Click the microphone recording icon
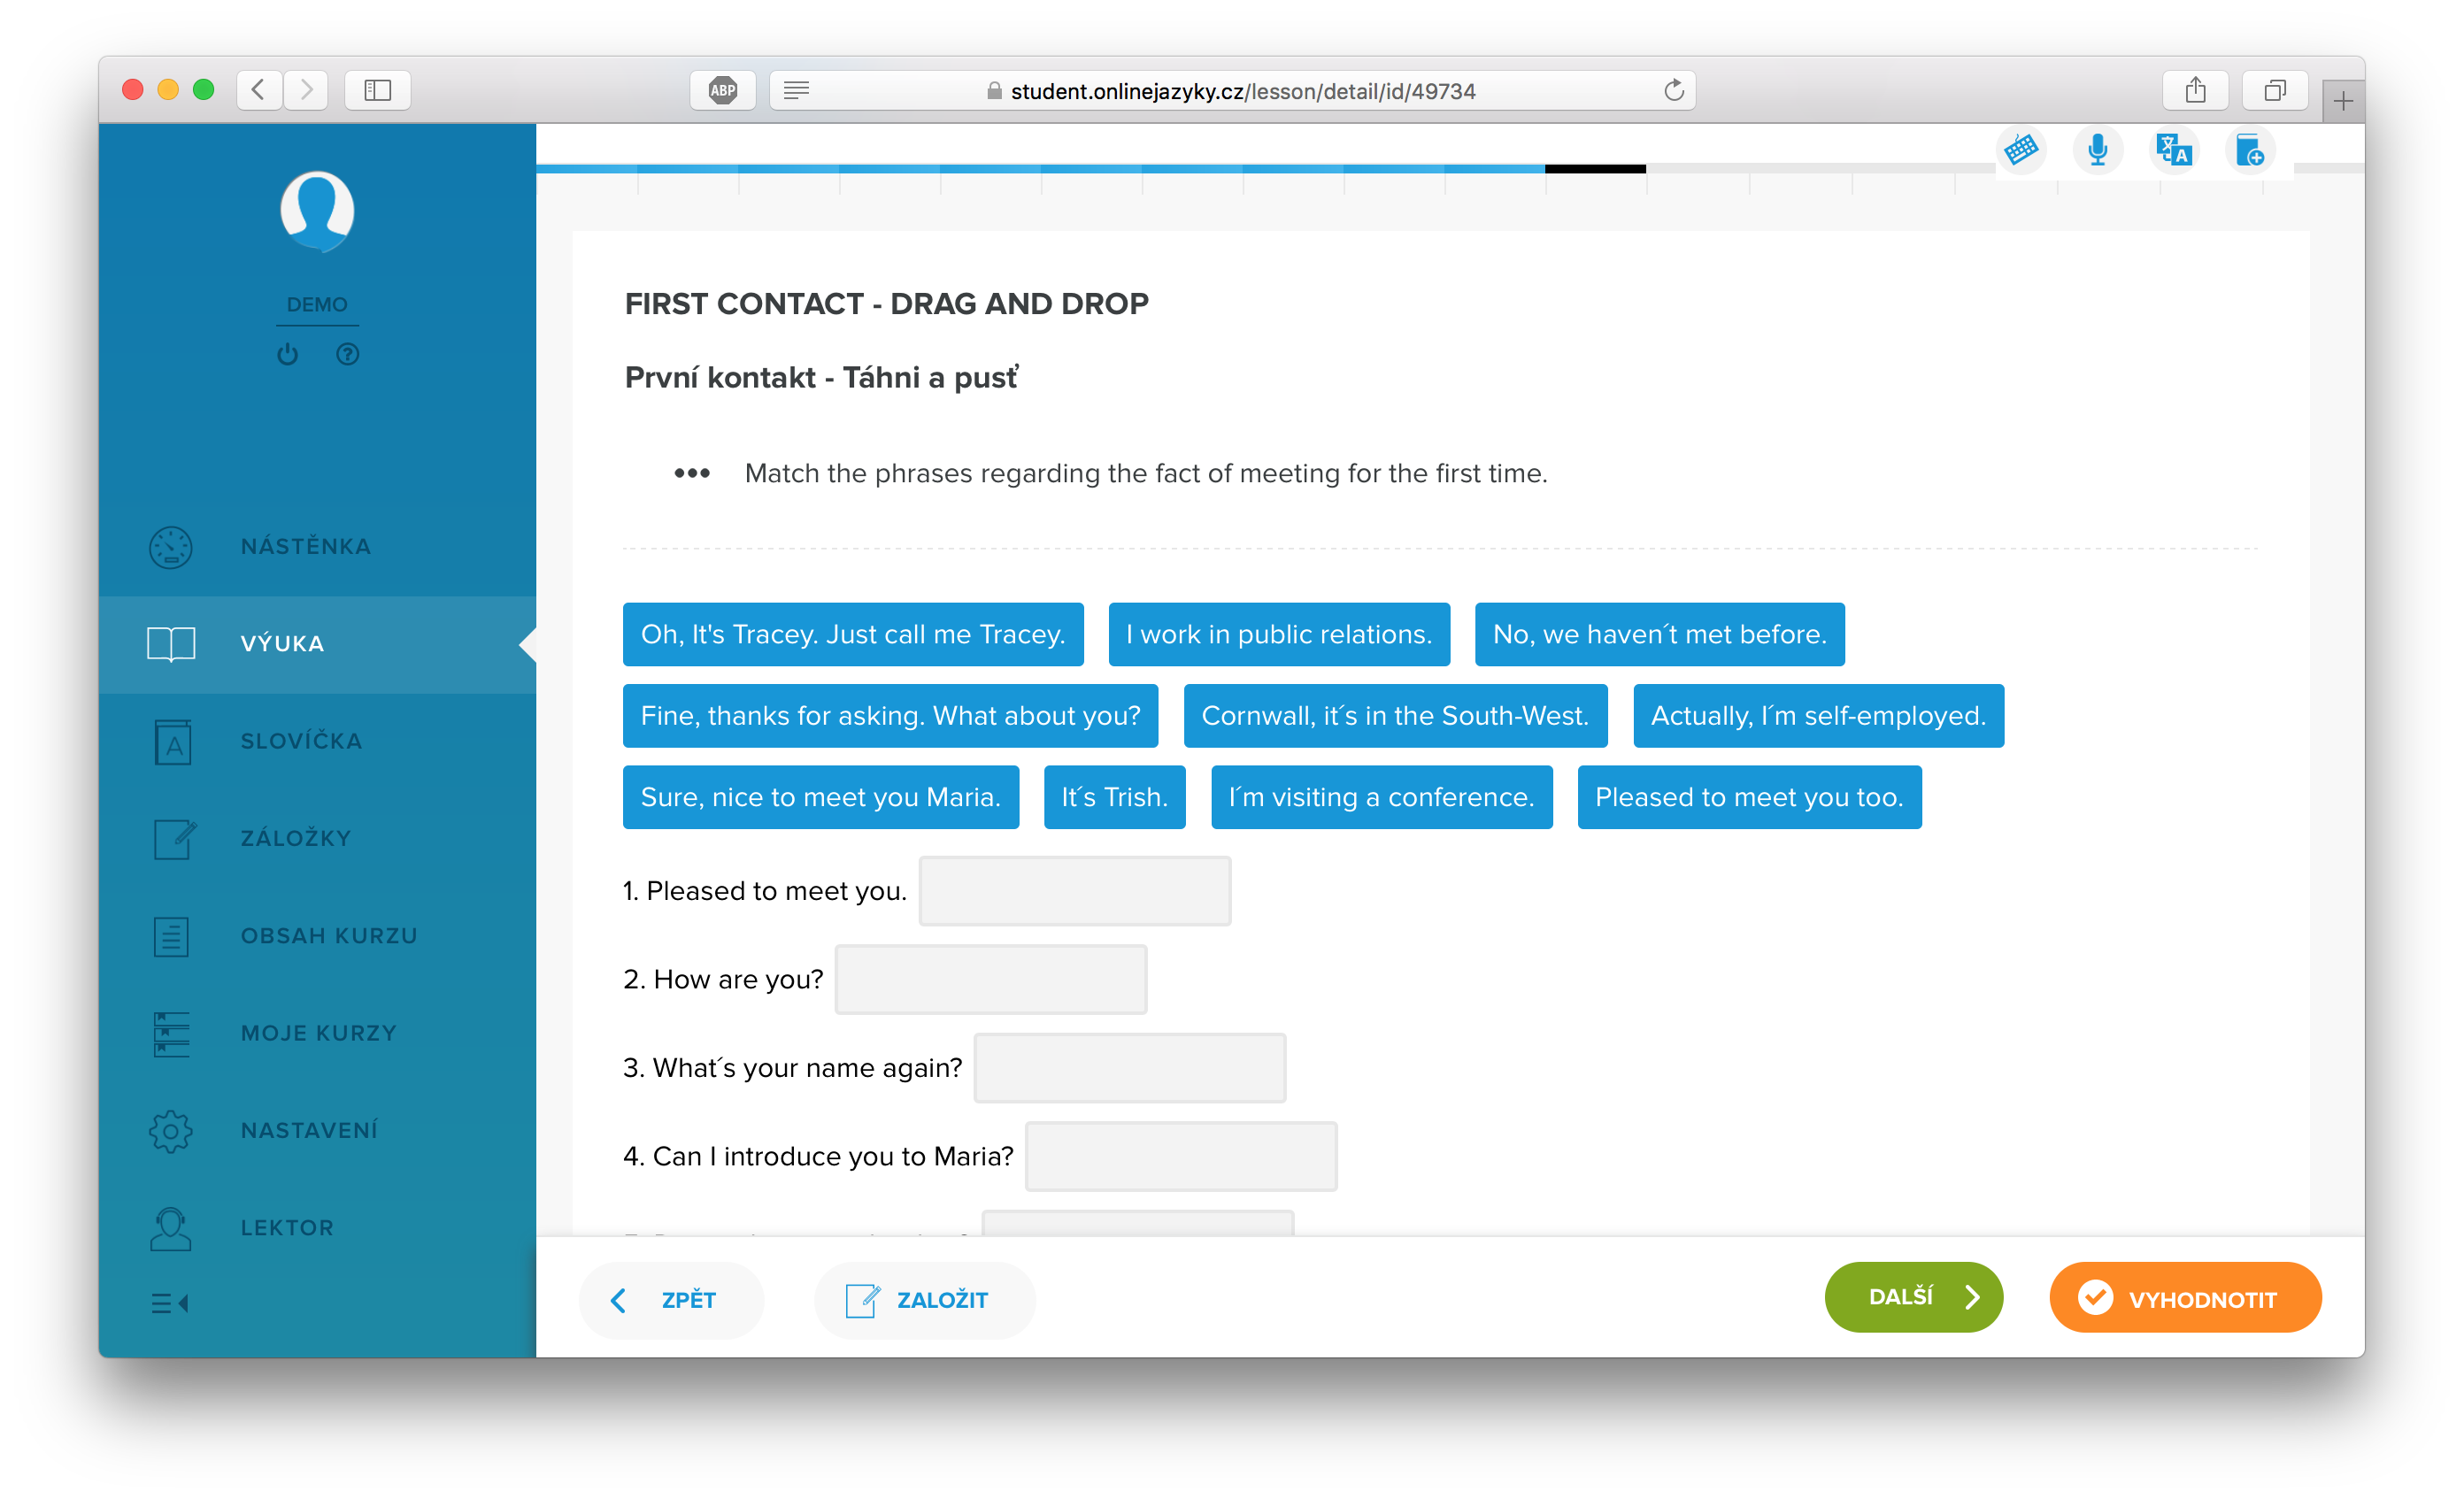 (x=2097, y=150)
